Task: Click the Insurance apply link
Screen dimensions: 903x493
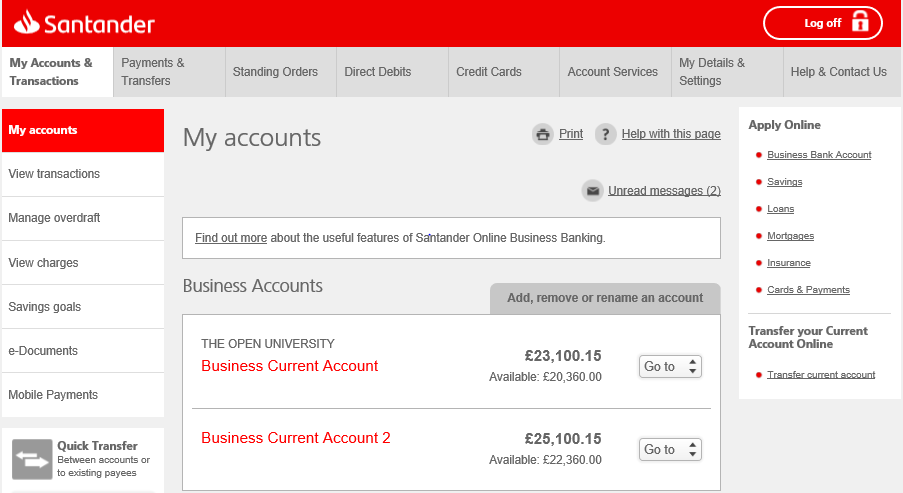Action: click(788, 263)
